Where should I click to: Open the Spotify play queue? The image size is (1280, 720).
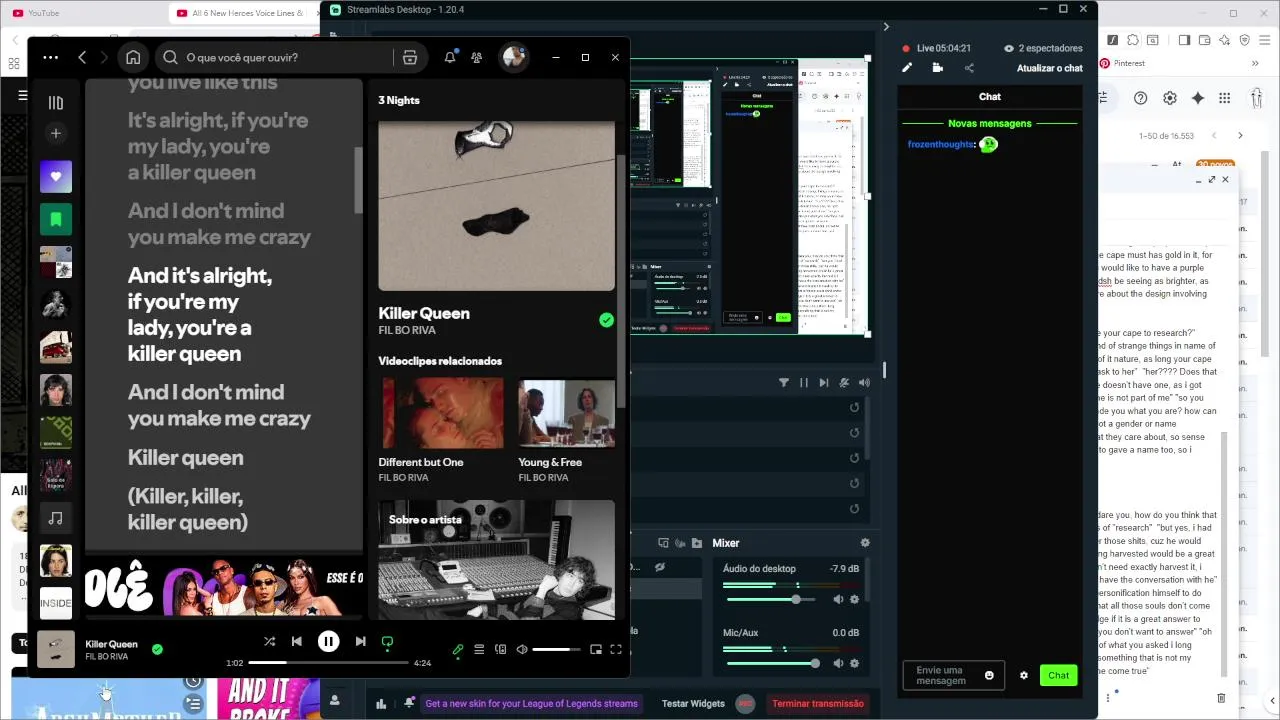tap(479, 649)
